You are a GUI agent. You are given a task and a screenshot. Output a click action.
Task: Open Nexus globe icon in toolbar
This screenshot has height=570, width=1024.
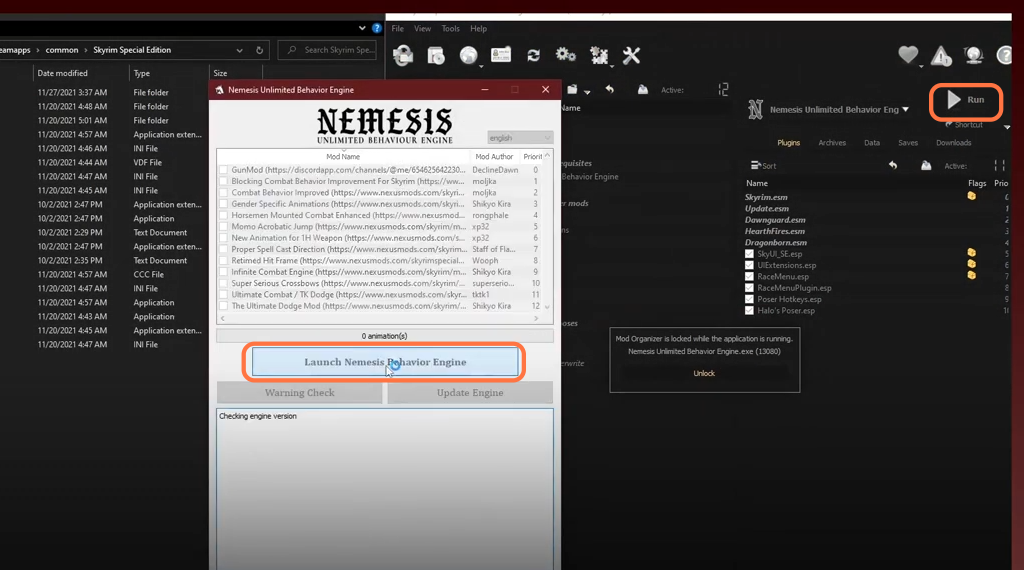(468, 55)
